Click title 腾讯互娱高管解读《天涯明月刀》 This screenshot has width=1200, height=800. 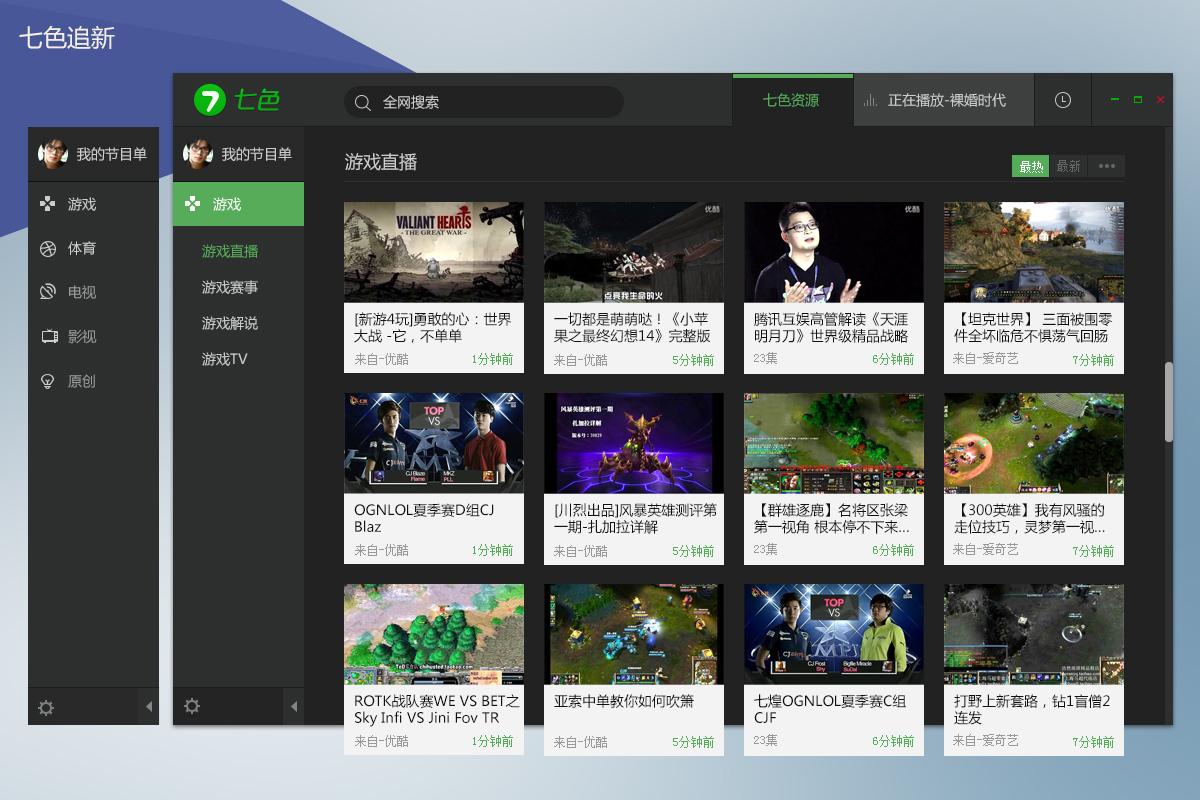pyautogui.click(x=831, y=327)
